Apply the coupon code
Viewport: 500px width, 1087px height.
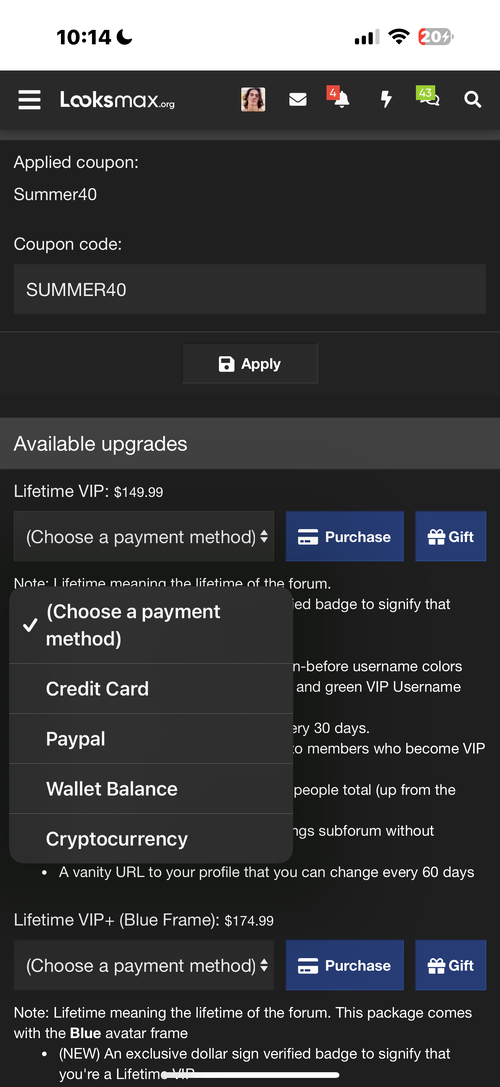(250, 364)
